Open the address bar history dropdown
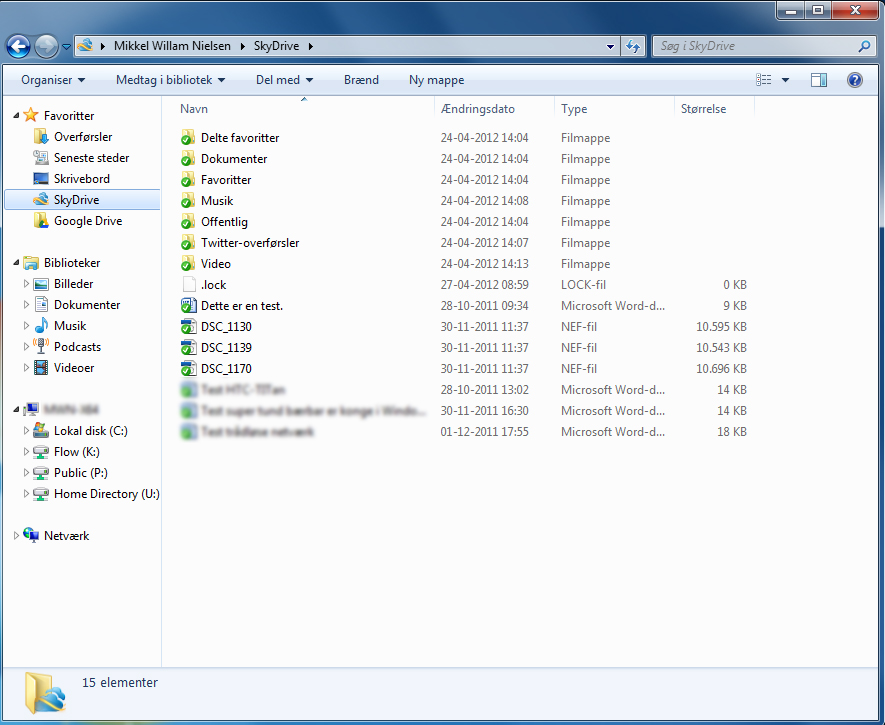Viewport: 885px width, 725px height. pos(610,46)
